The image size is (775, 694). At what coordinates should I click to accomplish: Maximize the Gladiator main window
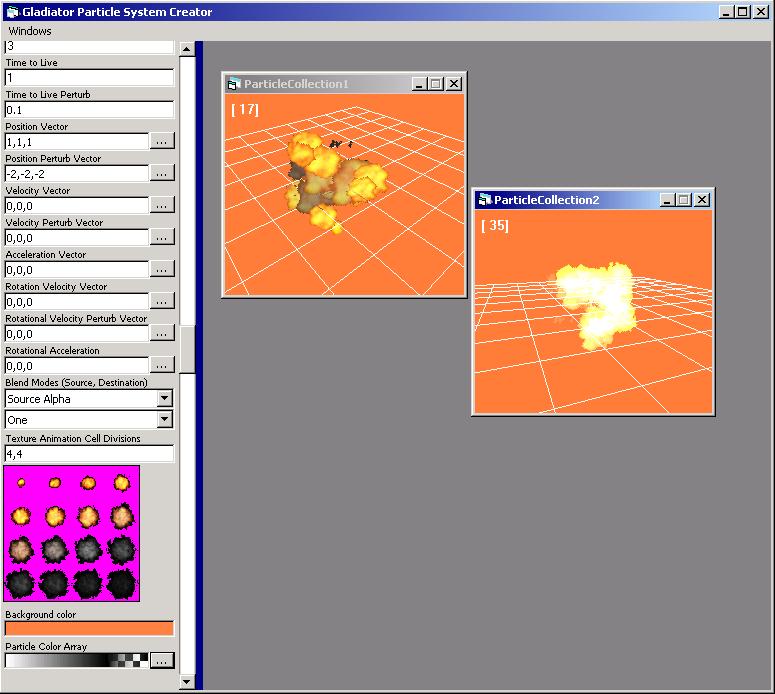point(742,12)
